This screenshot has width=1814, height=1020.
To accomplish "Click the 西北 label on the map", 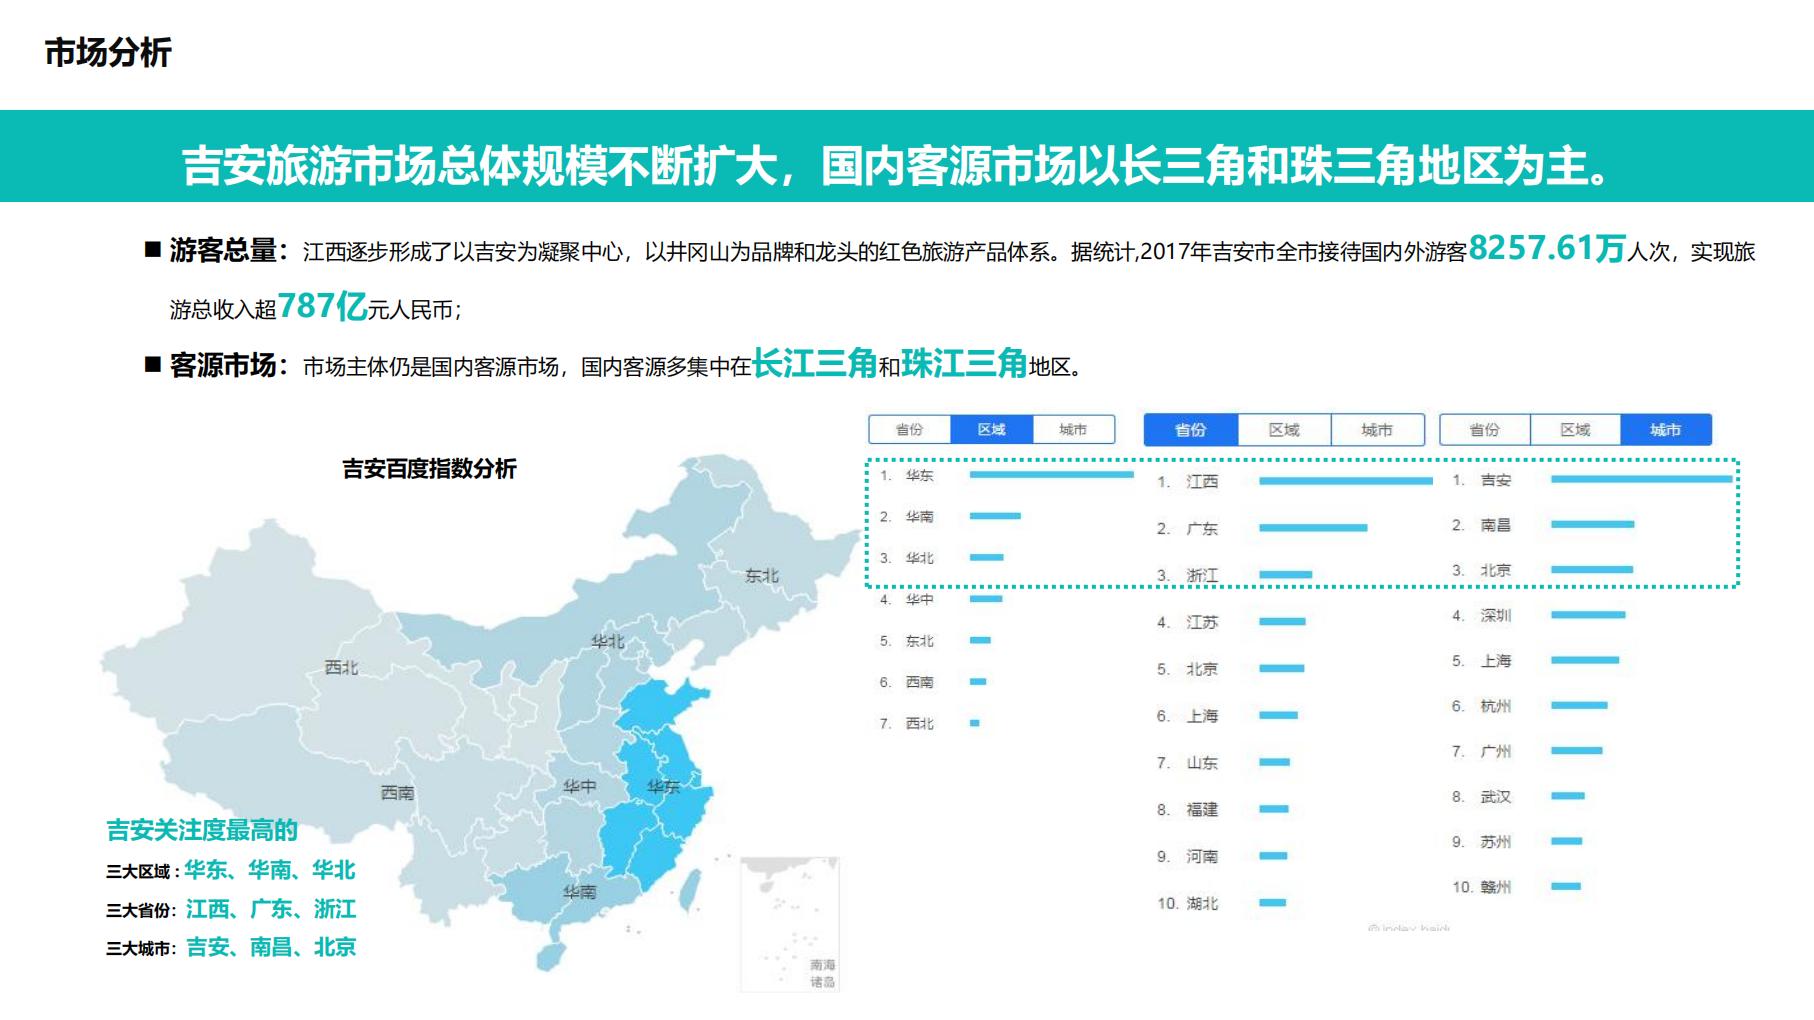I will pyautogui.click(x=341, y=667).
